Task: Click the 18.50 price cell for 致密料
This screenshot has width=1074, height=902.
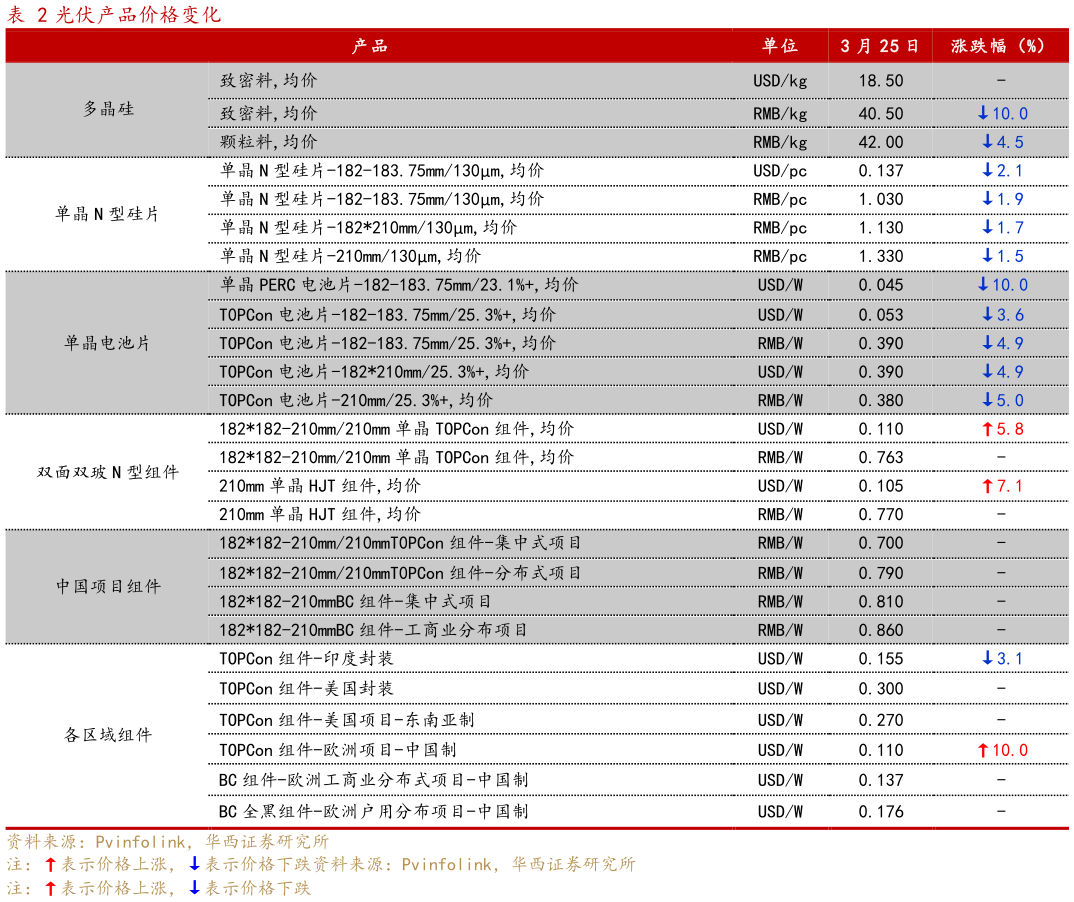Action: [880, 81]
